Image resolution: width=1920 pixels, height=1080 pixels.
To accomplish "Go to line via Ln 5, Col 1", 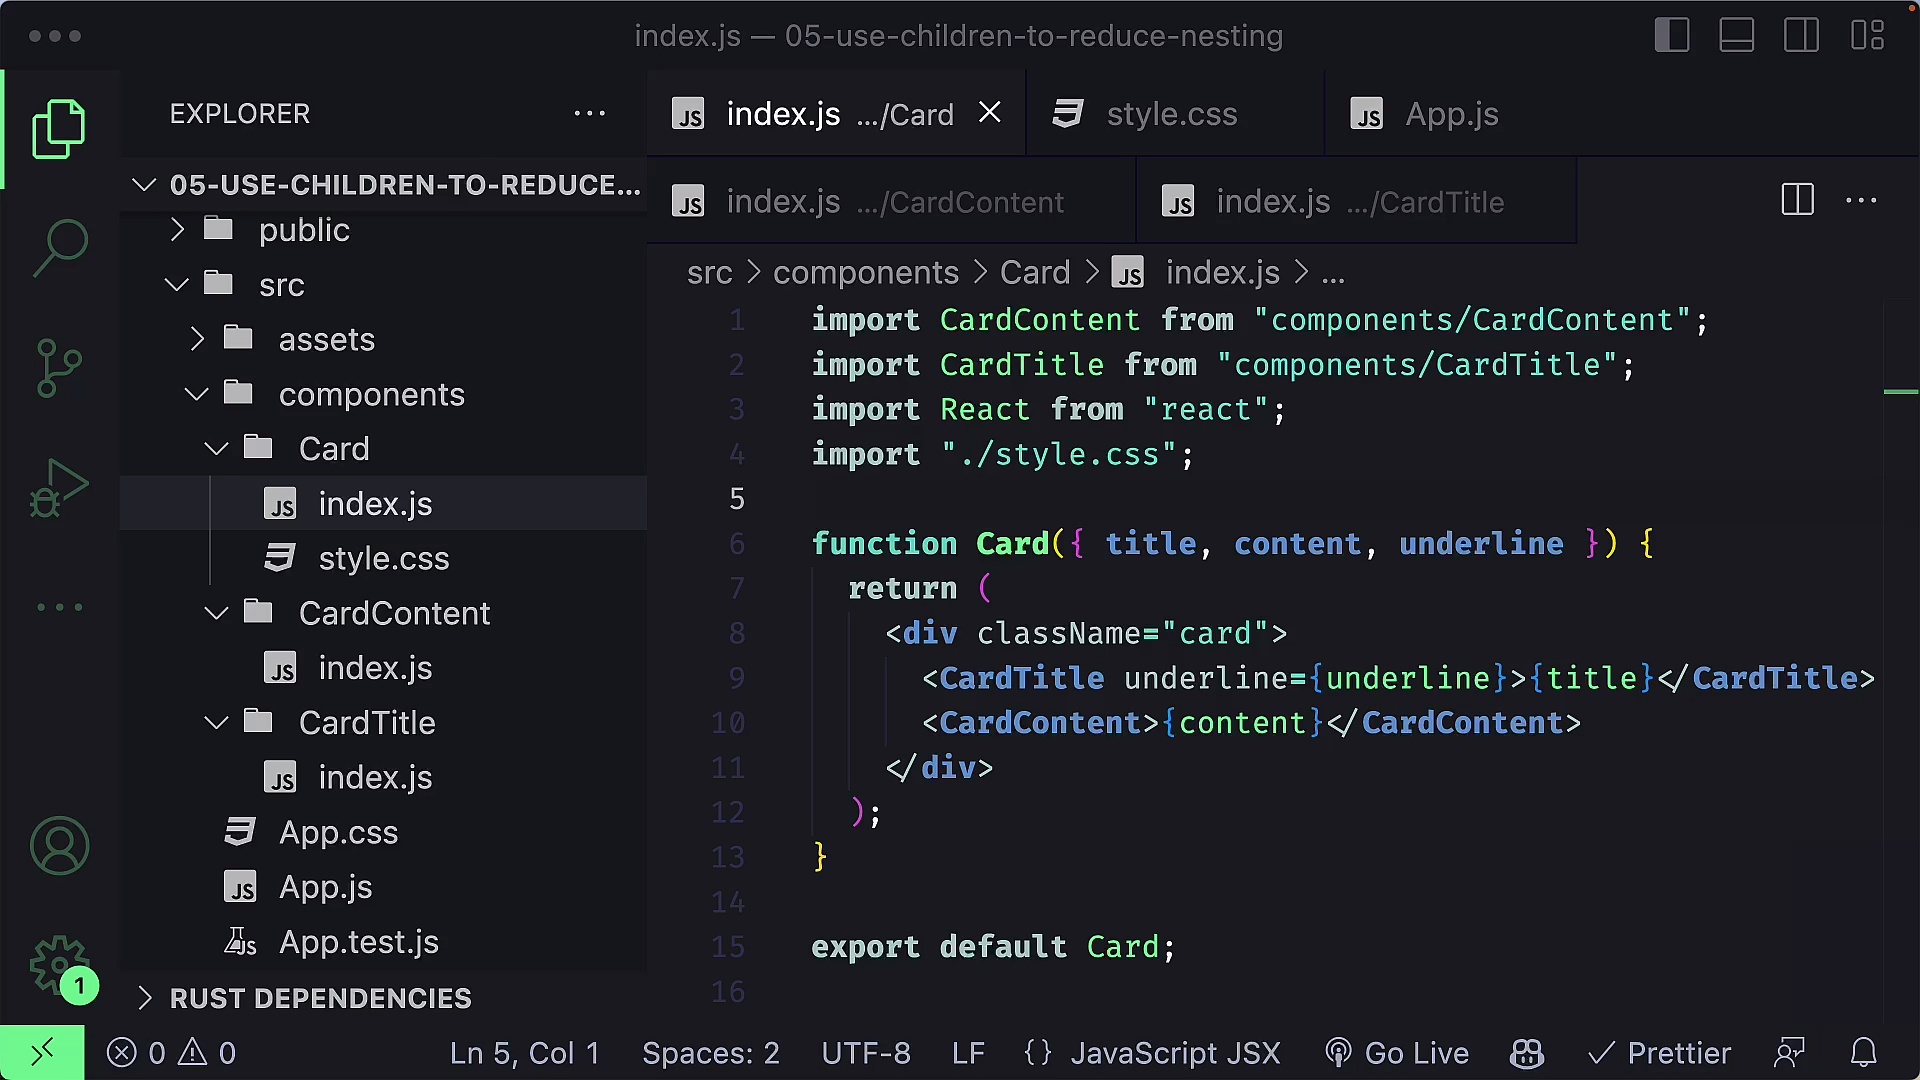I will [524, 1053].
